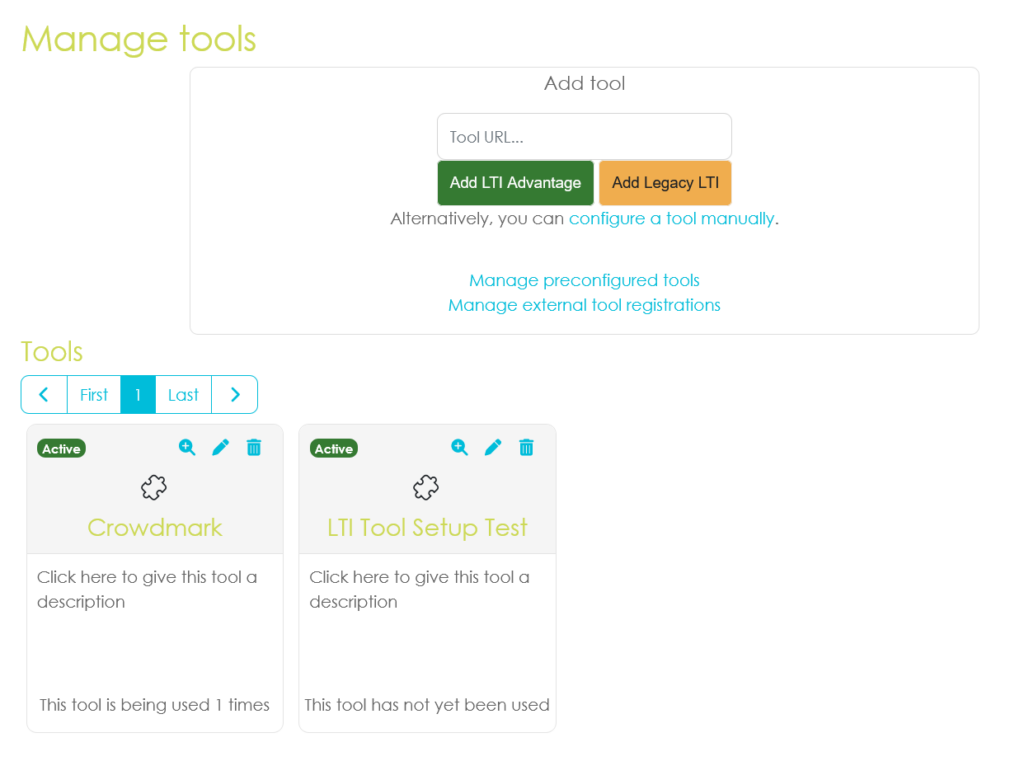Select page 1 in pagination
Image resolution: width=1024 pixels, height=761 pixels.
tap(138, 395)
